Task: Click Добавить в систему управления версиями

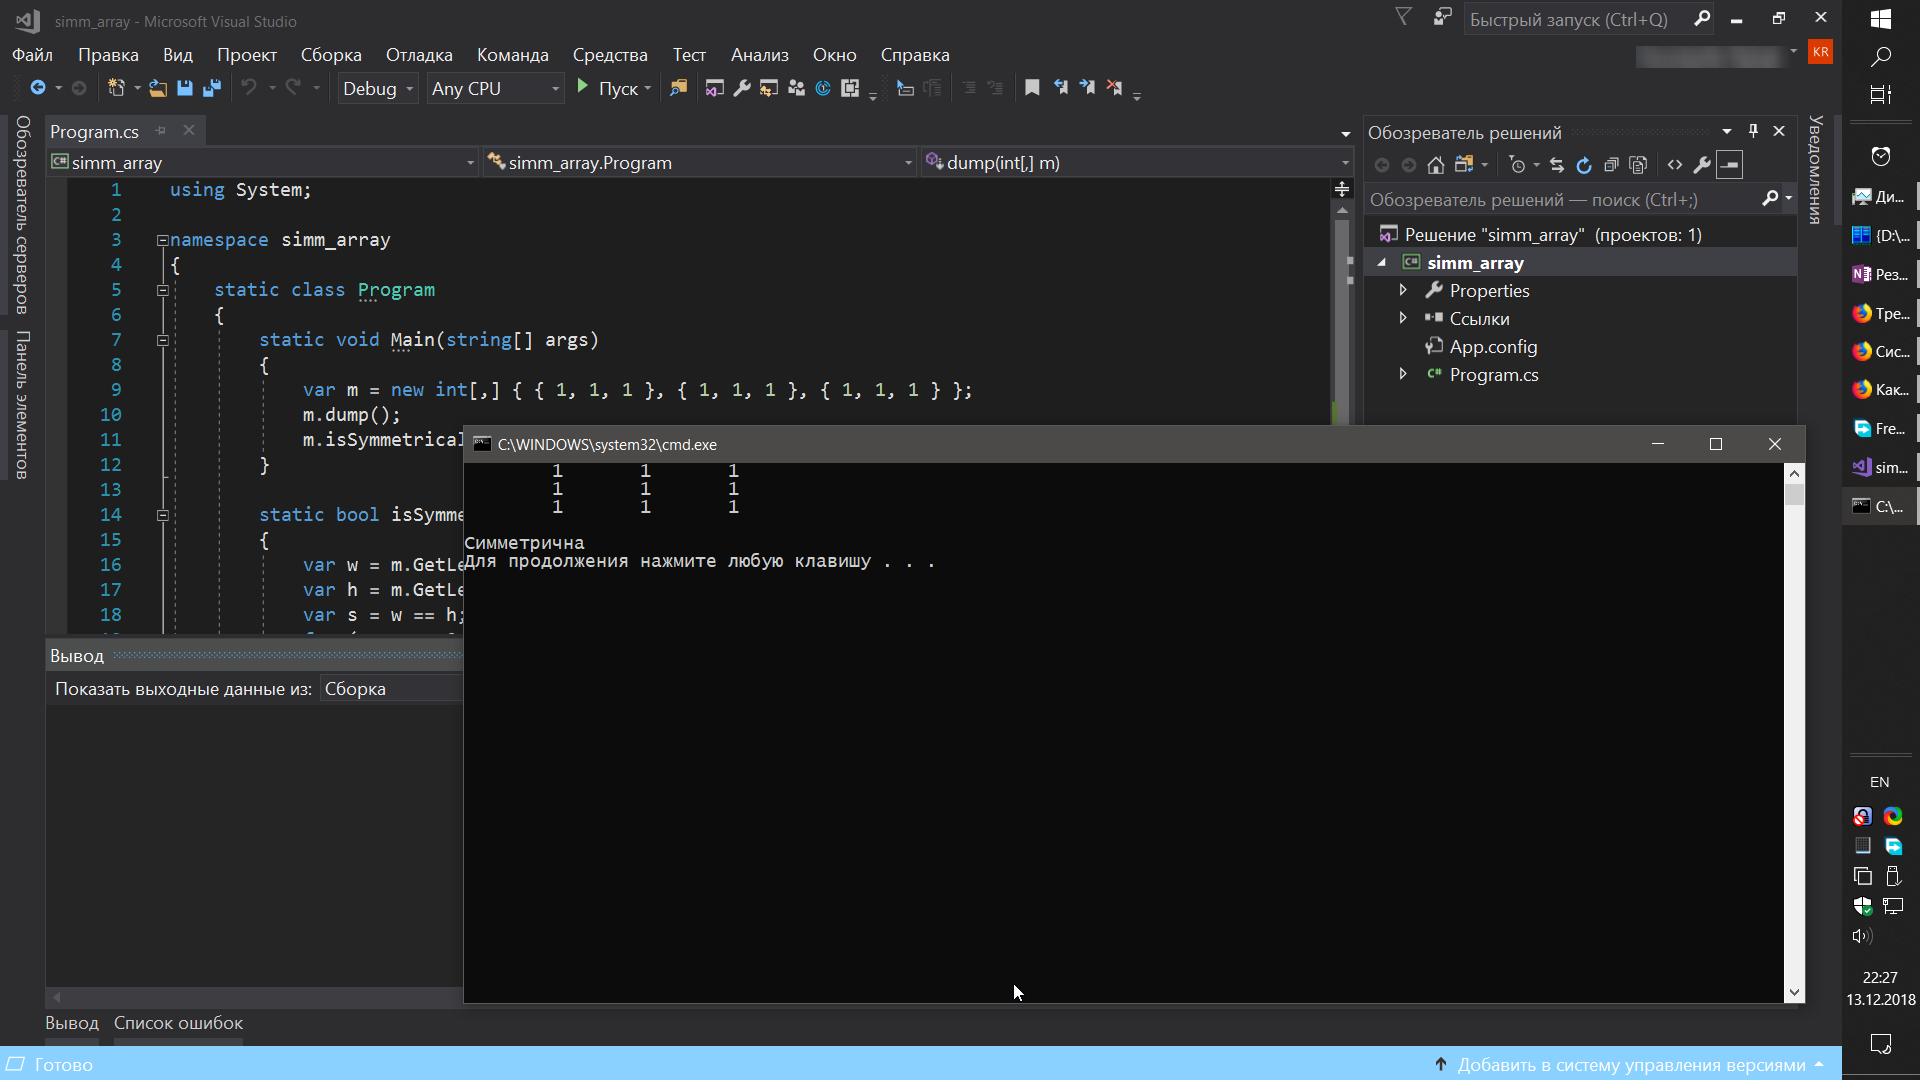Action: [1631, 1065]
